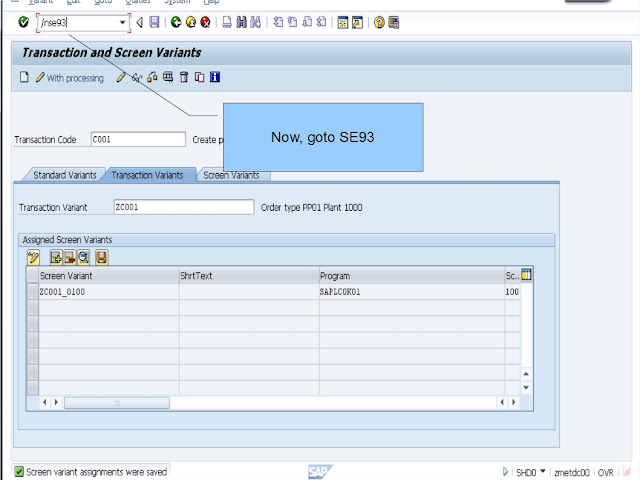640x480 pixels.
Task: Click the icon right of the glasses icon
Action: (x=152, y=77)
